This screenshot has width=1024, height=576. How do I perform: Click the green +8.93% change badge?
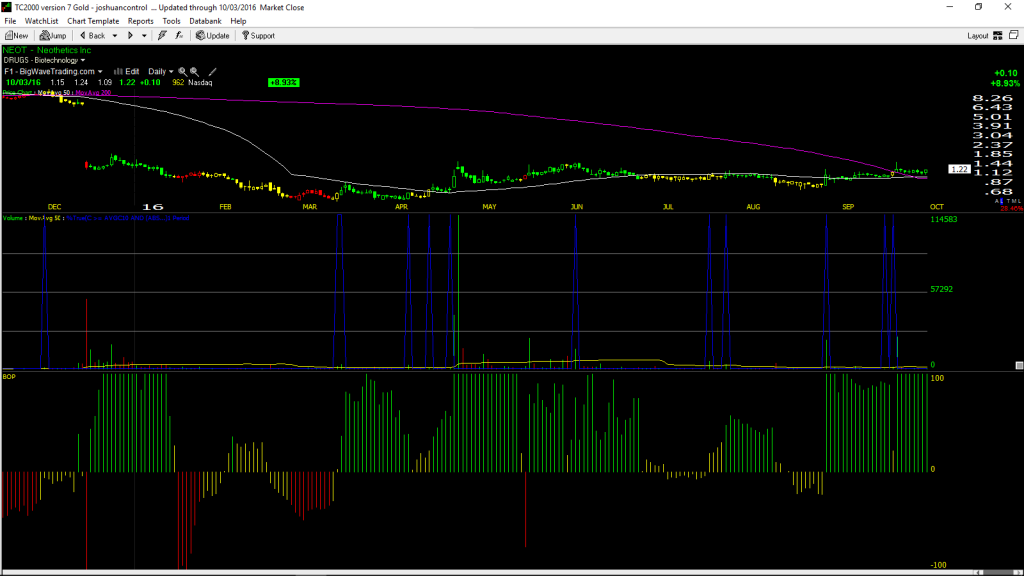click(283, 83)
